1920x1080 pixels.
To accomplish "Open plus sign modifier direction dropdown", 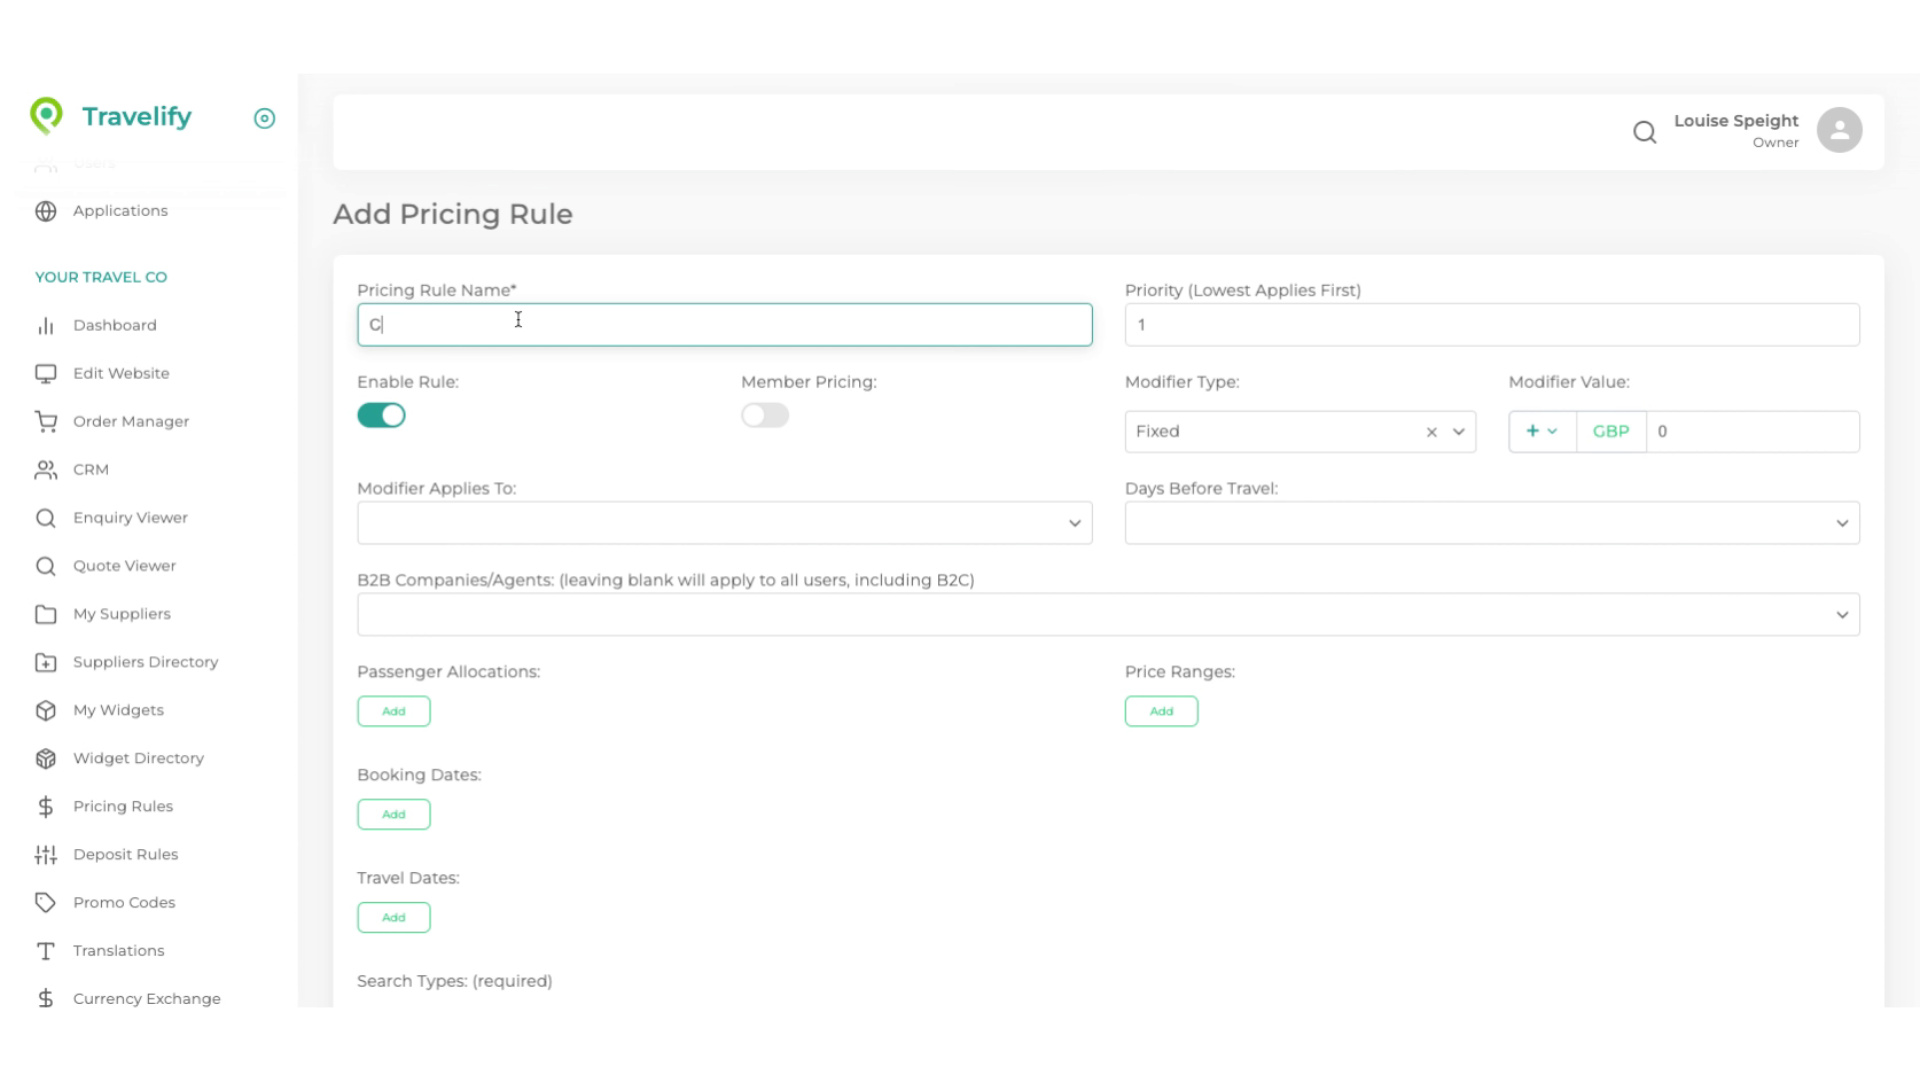I will coord(1541,431).
